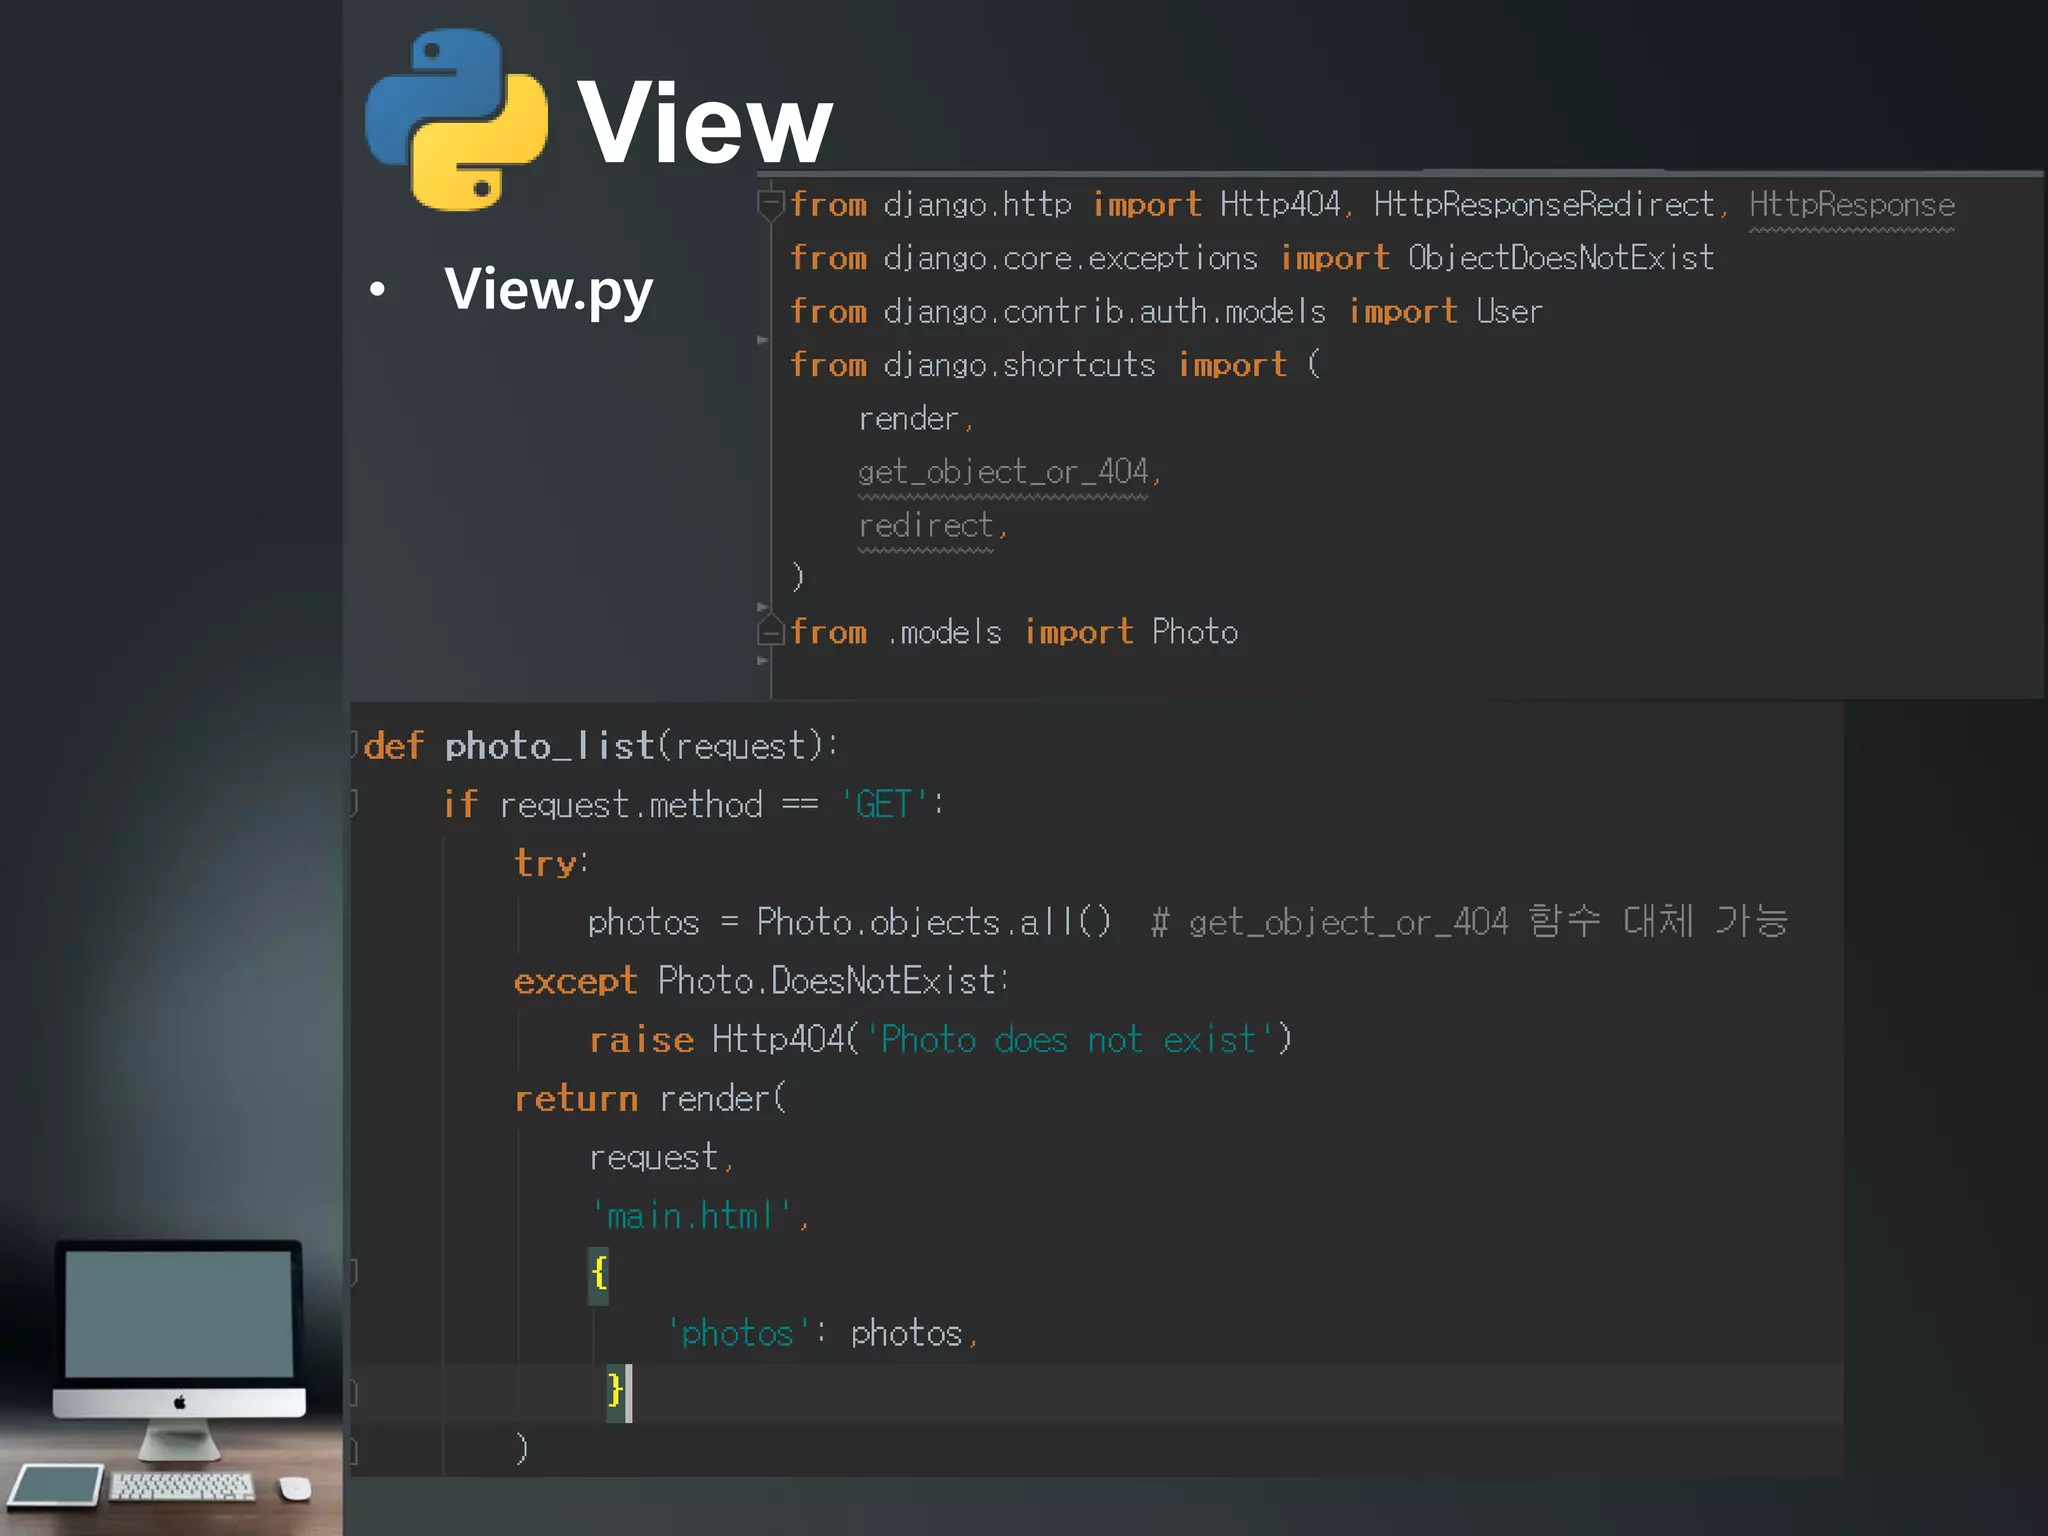This screenshot has width=2048, height=1536.
Task: Click the 'main.html' string
Action: click(692, 1216)
